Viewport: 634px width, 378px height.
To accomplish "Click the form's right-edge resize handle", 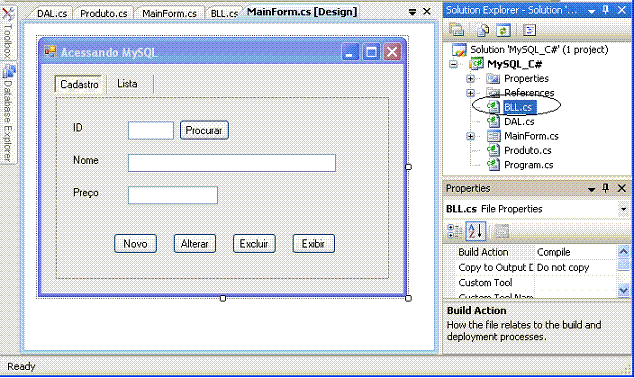I will pyautogui.click(x=408, y=167).
